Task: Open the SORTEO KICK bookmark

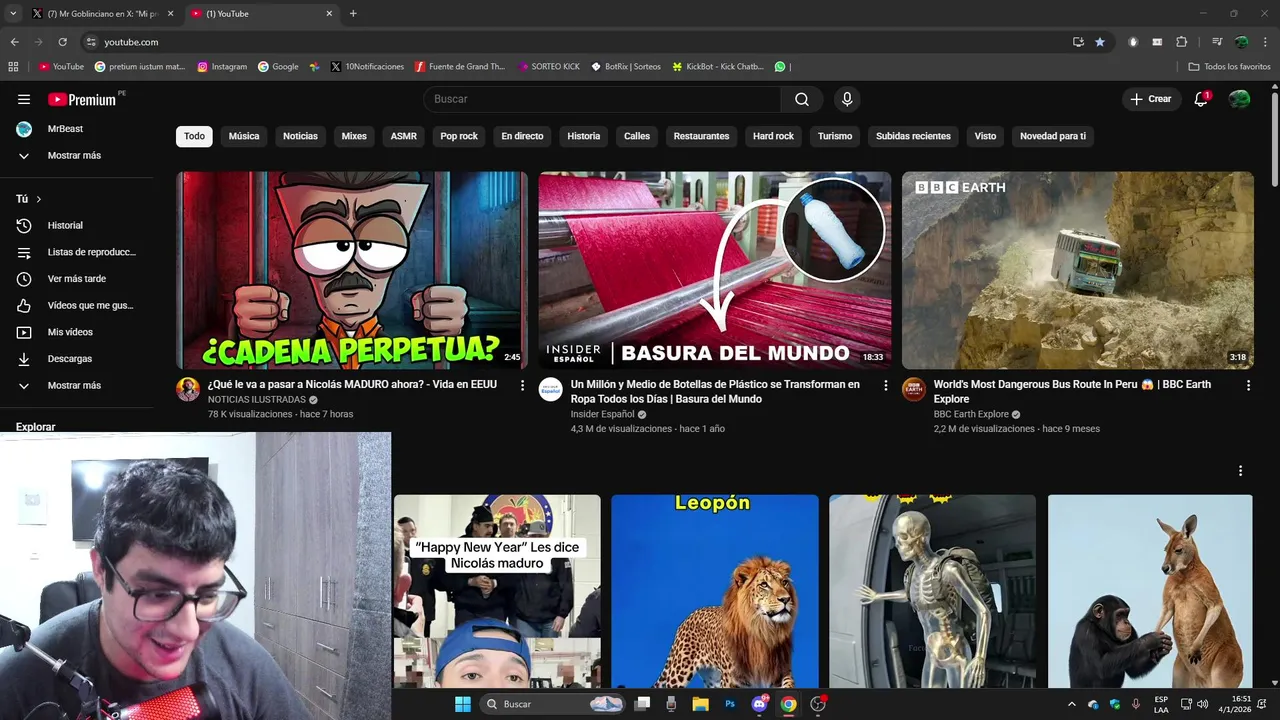Action: tap(548, 67)
